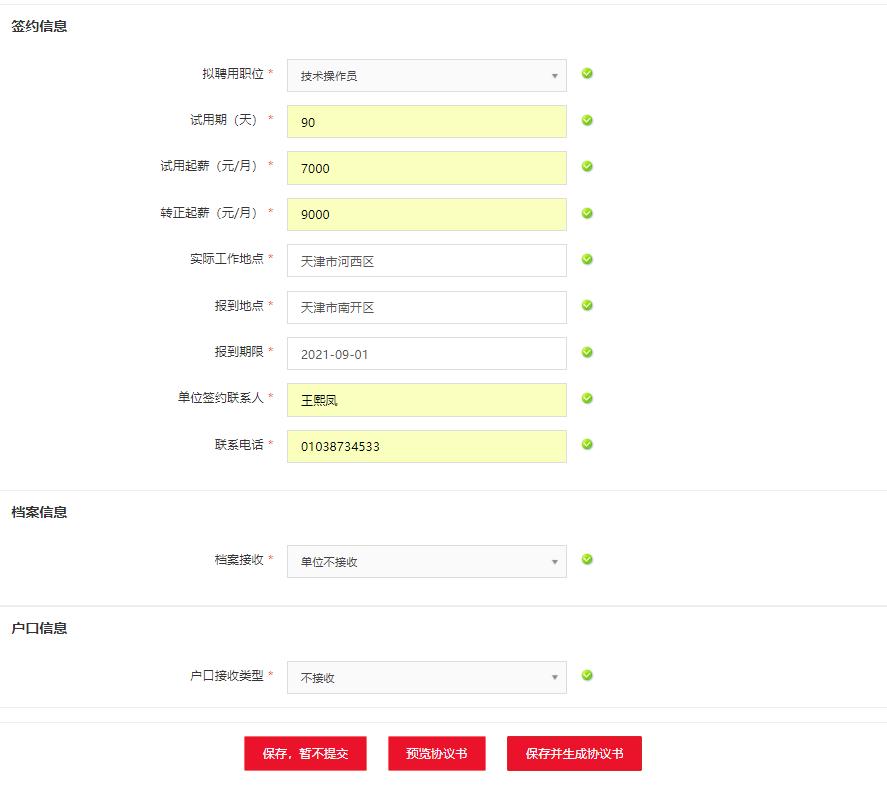
Task: Click green checkmark beside 试用期 field
Action: [587, 120]
